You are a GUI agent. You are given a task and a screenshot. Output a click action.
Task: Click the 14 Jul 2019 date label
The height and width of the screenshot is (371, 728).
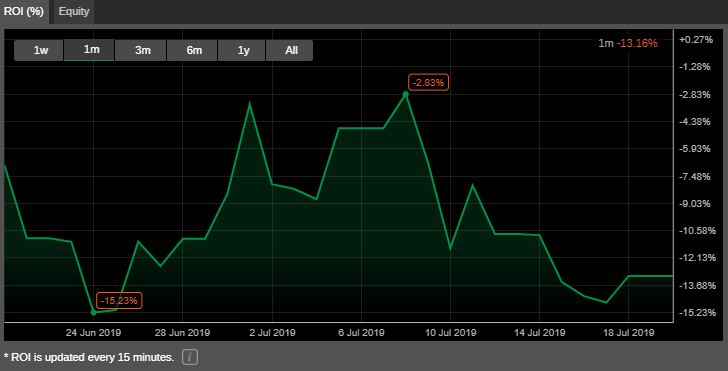[x=540, y=333]
